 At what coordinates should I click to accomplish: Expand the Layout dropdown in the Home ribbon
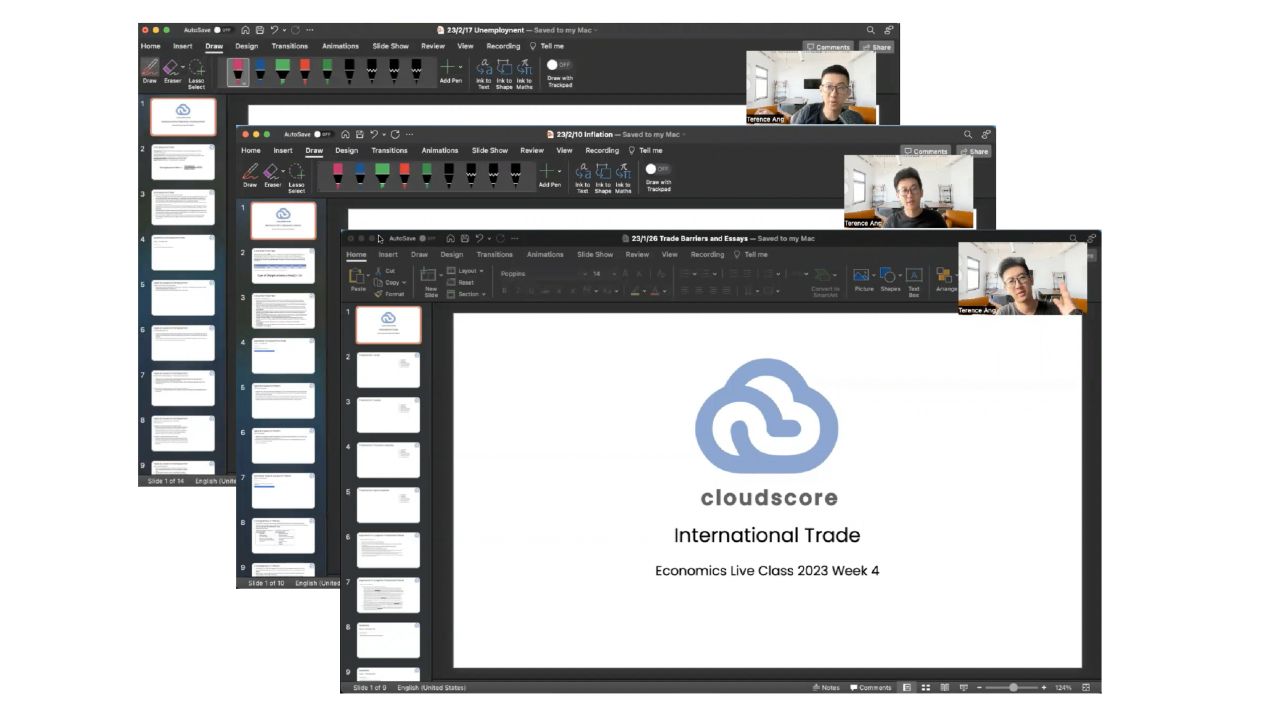pyautogui.click(x=466, y=271)
